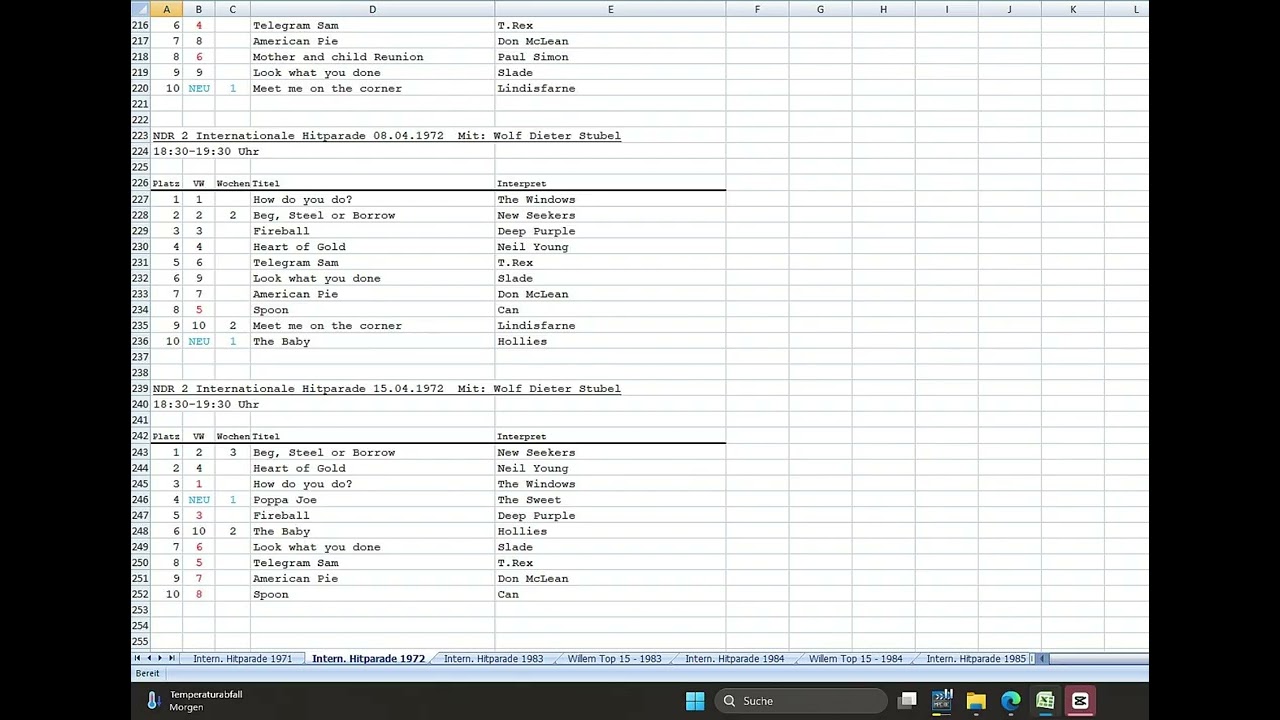Screen dimensions: 1280x720
Task: Click the taskbar Suche search box
Action: tap(800, 701)
